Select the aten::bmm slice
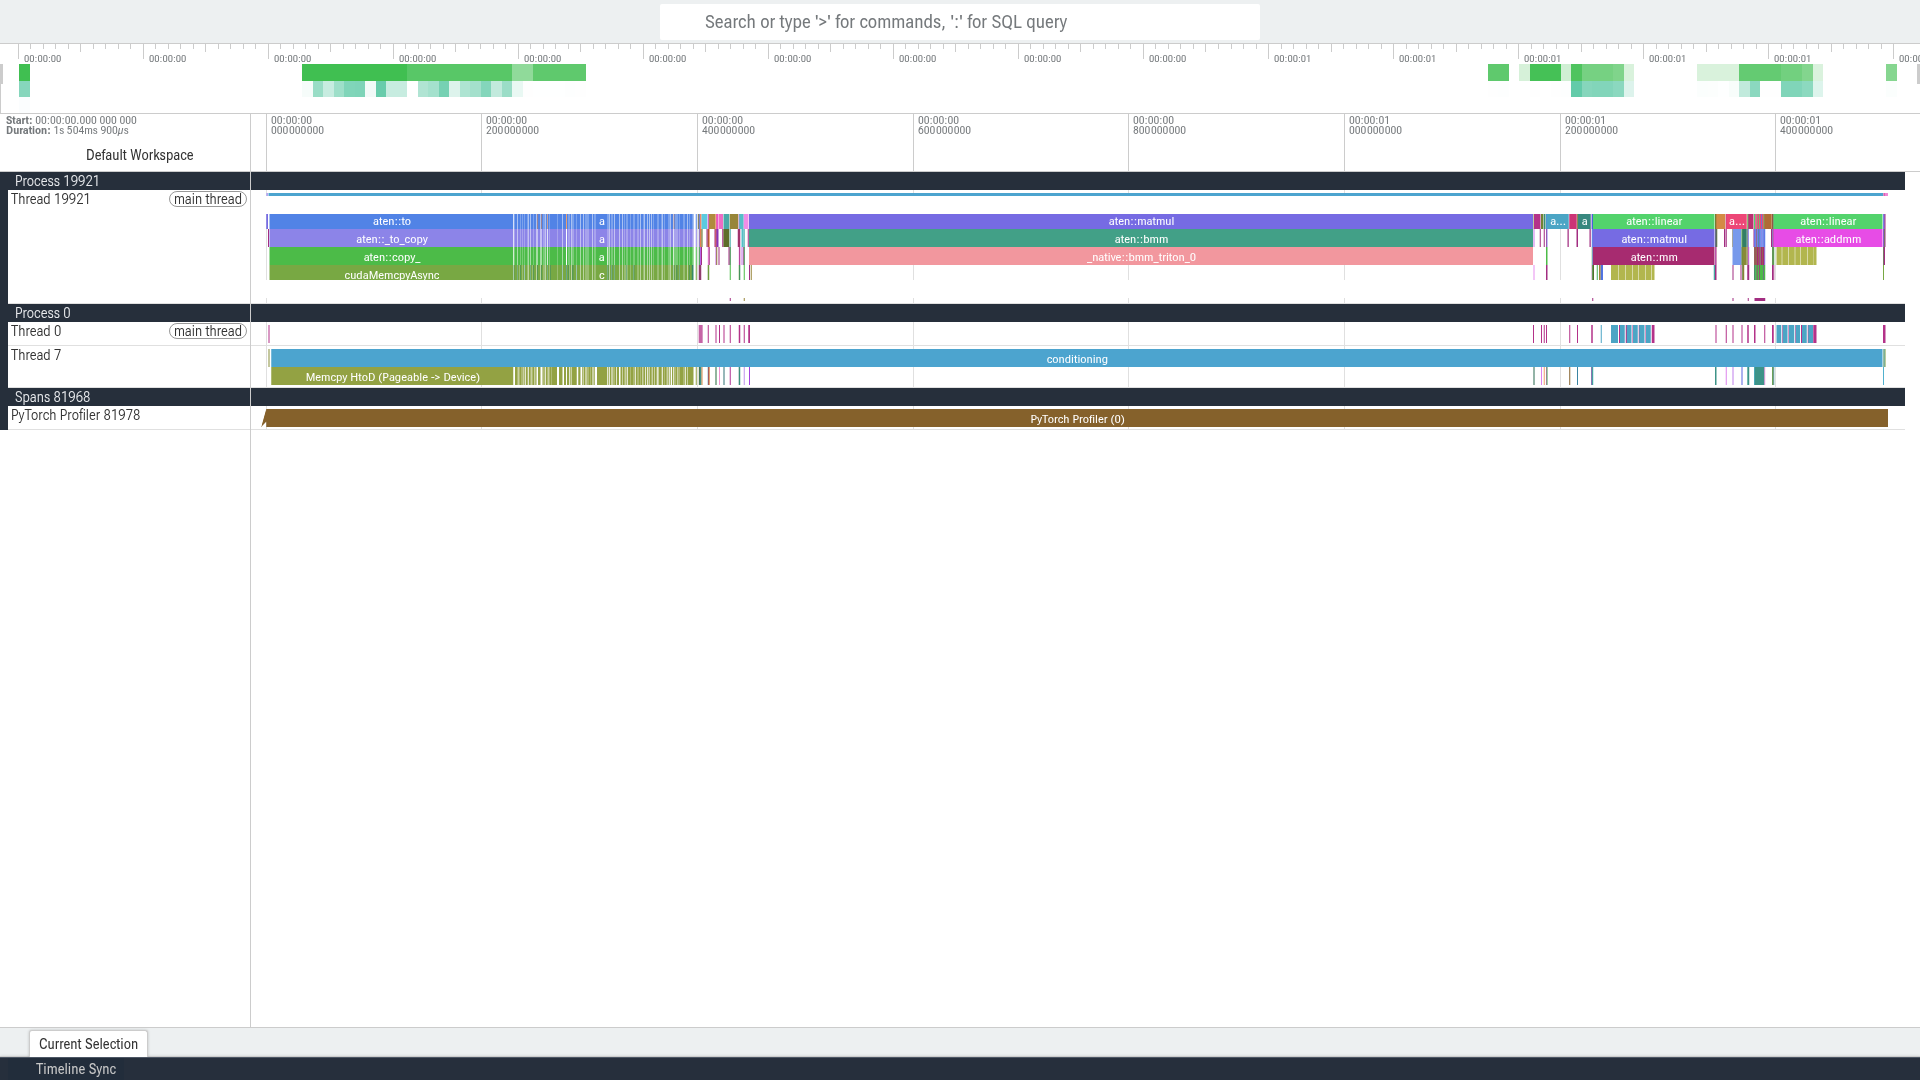The image size is (1920, 1080). click(x=1141, y=239)
